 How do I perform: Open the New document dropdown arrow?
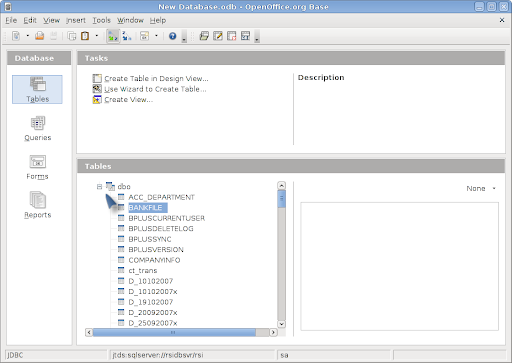tap(28, 36)
